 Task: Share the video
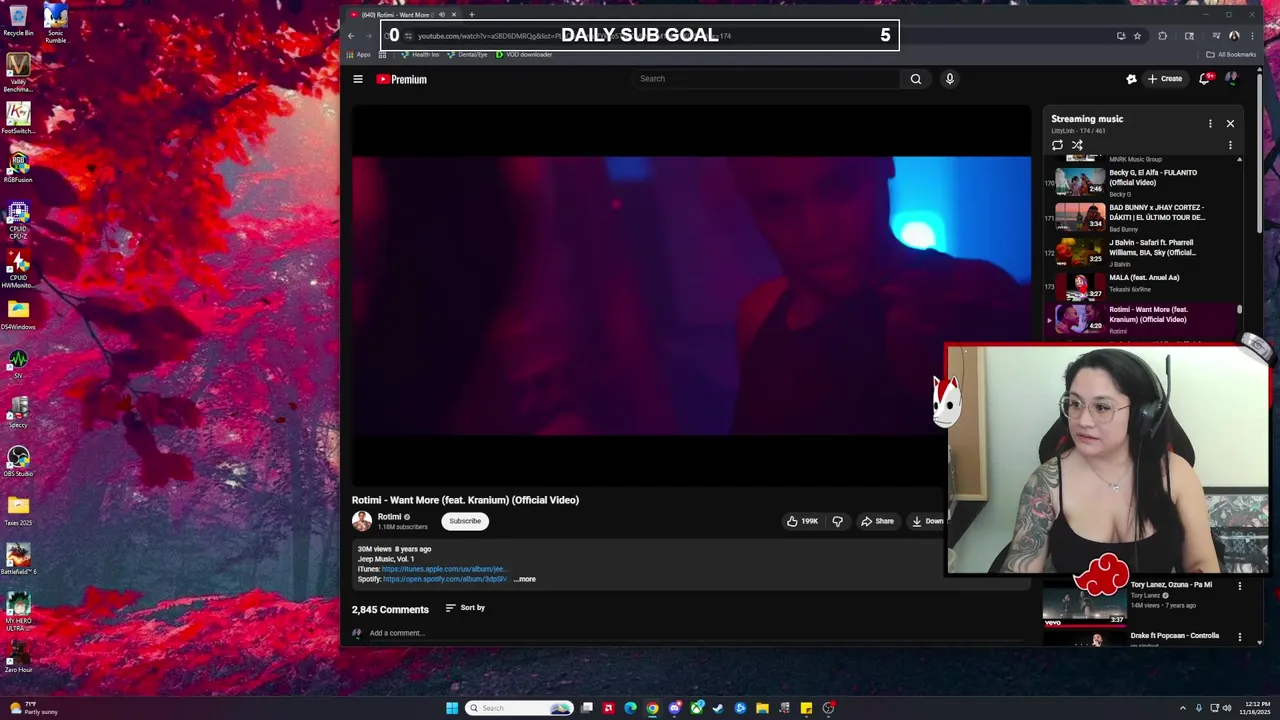coord(877,521)
